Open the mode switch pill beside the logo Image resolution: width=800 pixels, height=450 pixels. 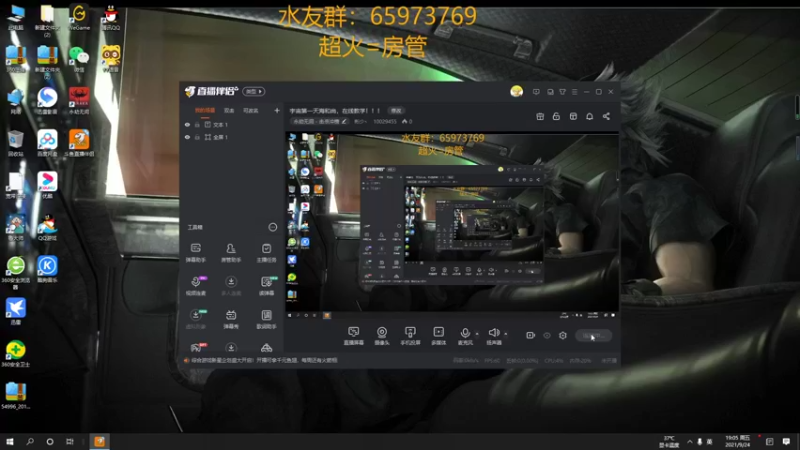pyautogui.click(x=254, y=91)
